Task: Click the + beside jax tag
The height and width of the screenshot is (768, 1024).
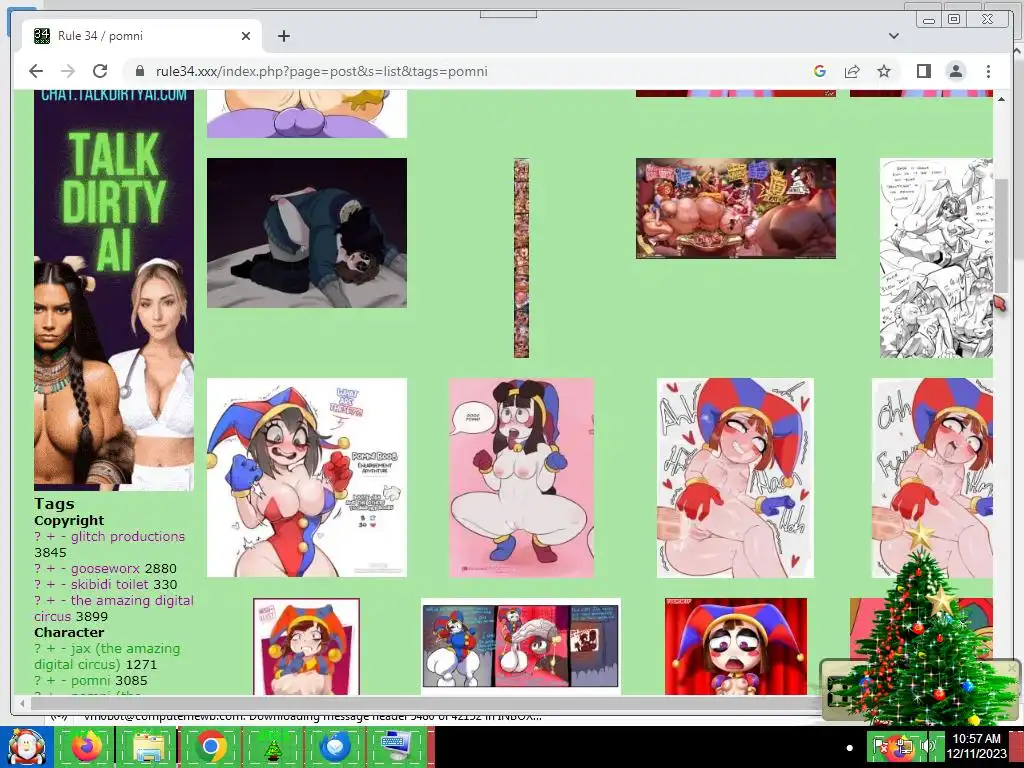Action: 50,648
